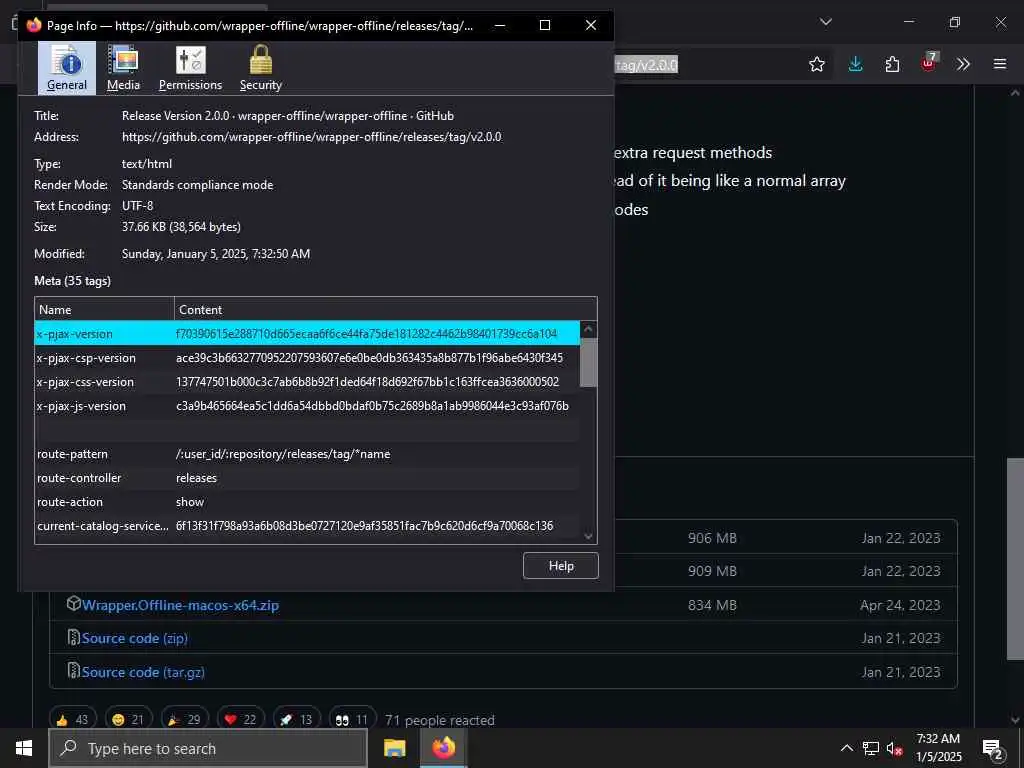Toggle the eyes reaction with 11
The width and height of the screenshot is (1024, 768).
pos(353,720)
